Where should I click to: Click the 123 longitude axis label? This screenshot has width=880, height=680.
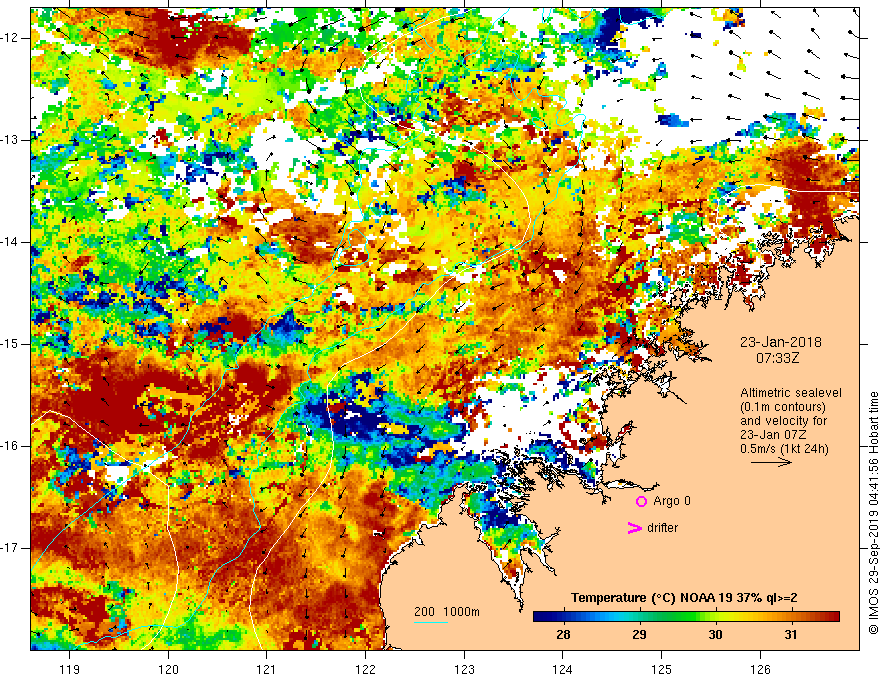[x=464, y=669]
